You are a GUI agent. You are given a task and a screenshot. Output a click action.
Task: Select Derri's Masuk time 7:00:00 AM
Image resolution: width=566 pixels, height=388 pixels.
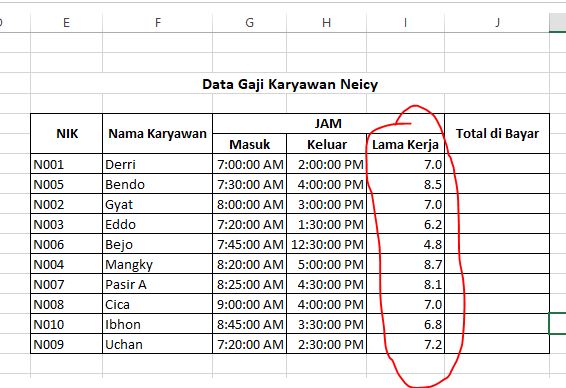tap(249, 164)
